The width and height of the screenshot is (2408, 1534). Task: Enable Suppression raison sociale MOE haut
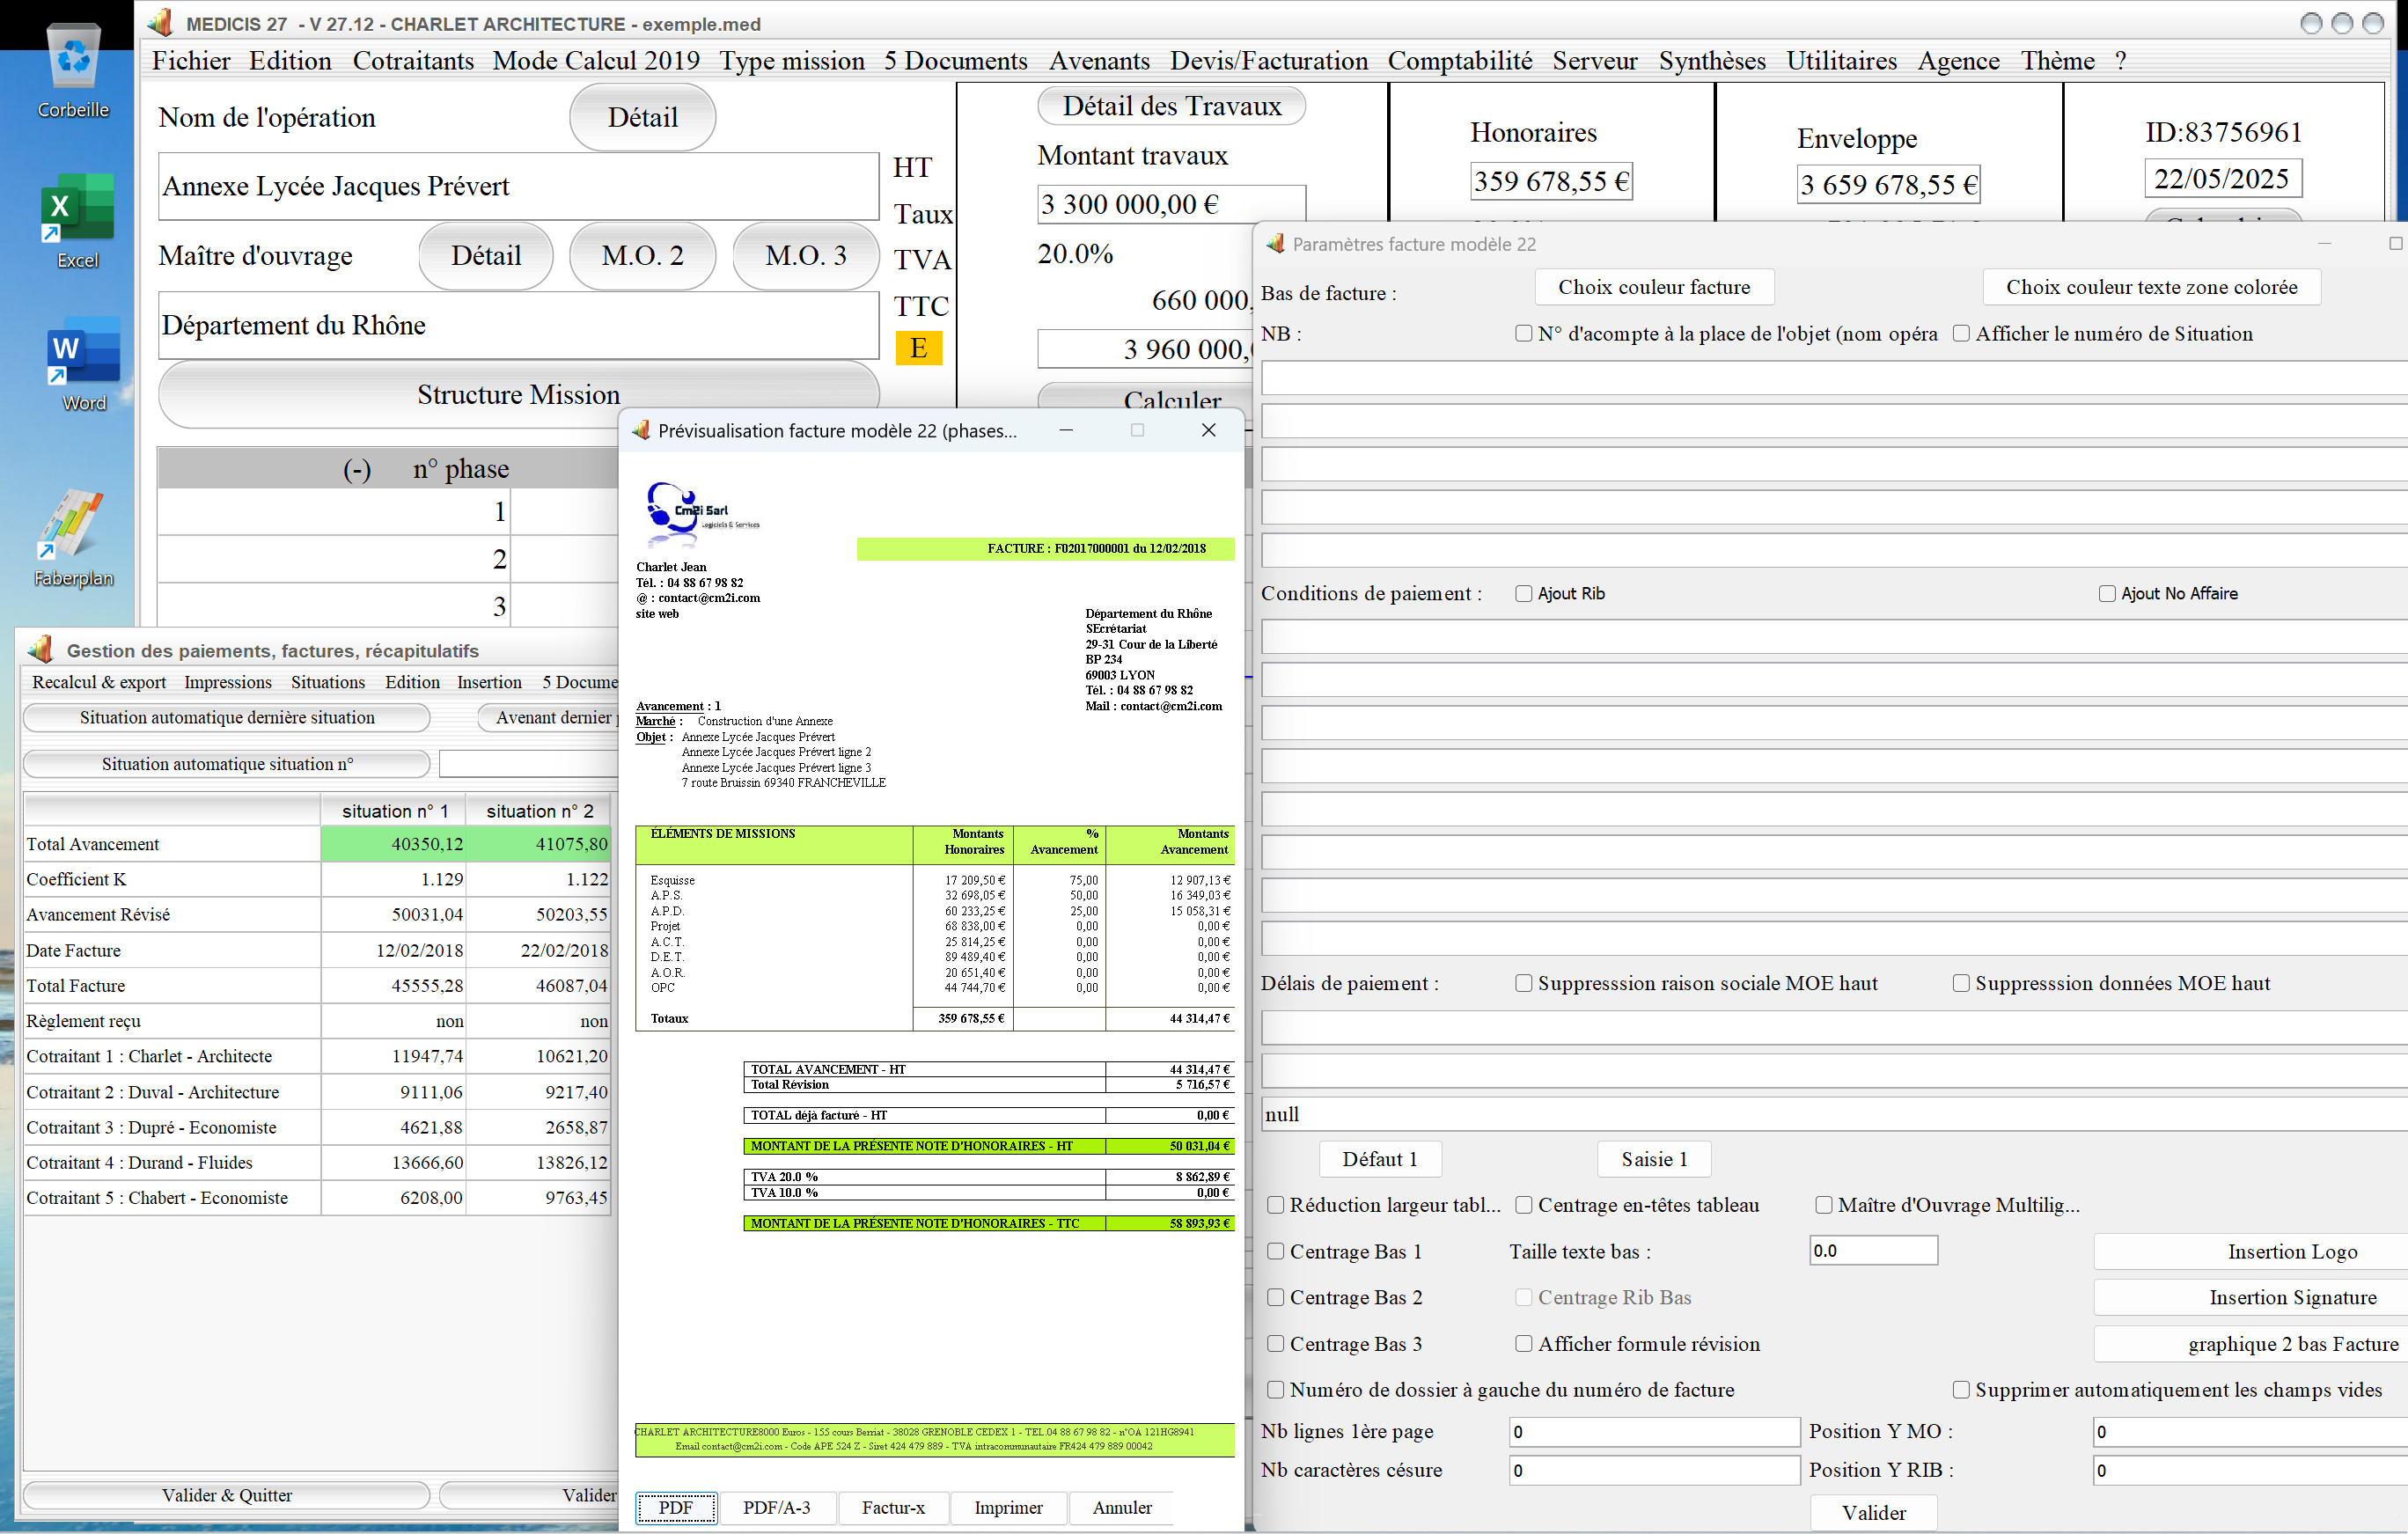(1523, 984)
